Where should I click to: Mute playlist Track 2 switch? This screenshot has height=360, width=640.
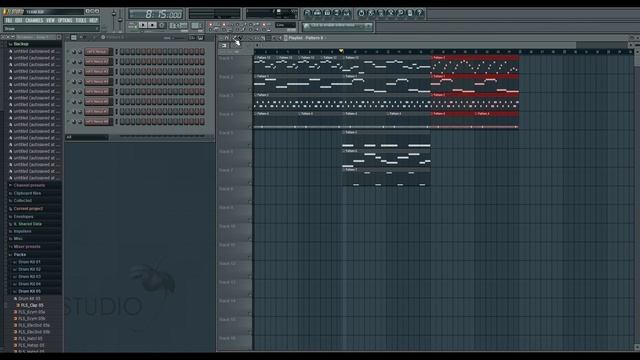250,90
